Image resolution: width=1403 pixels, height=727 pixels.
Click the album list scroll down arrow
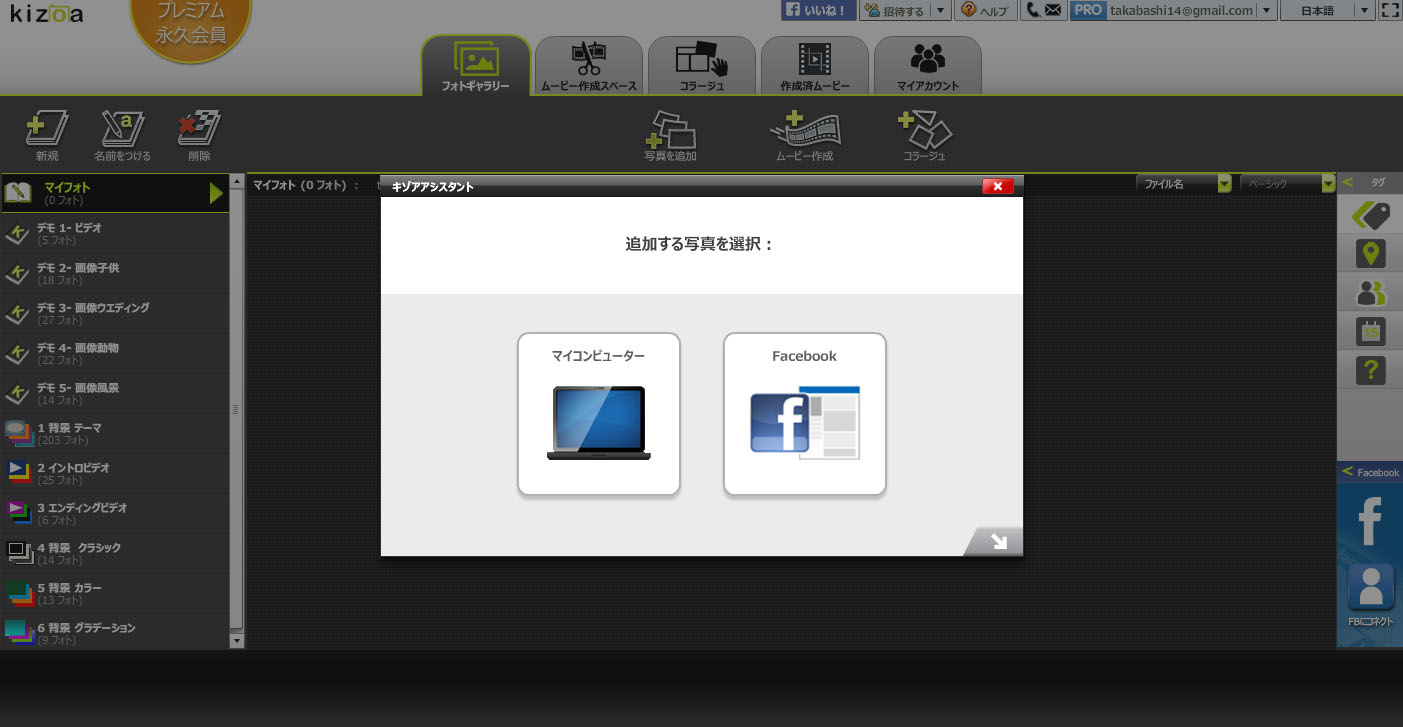click(x=237, y=640)
